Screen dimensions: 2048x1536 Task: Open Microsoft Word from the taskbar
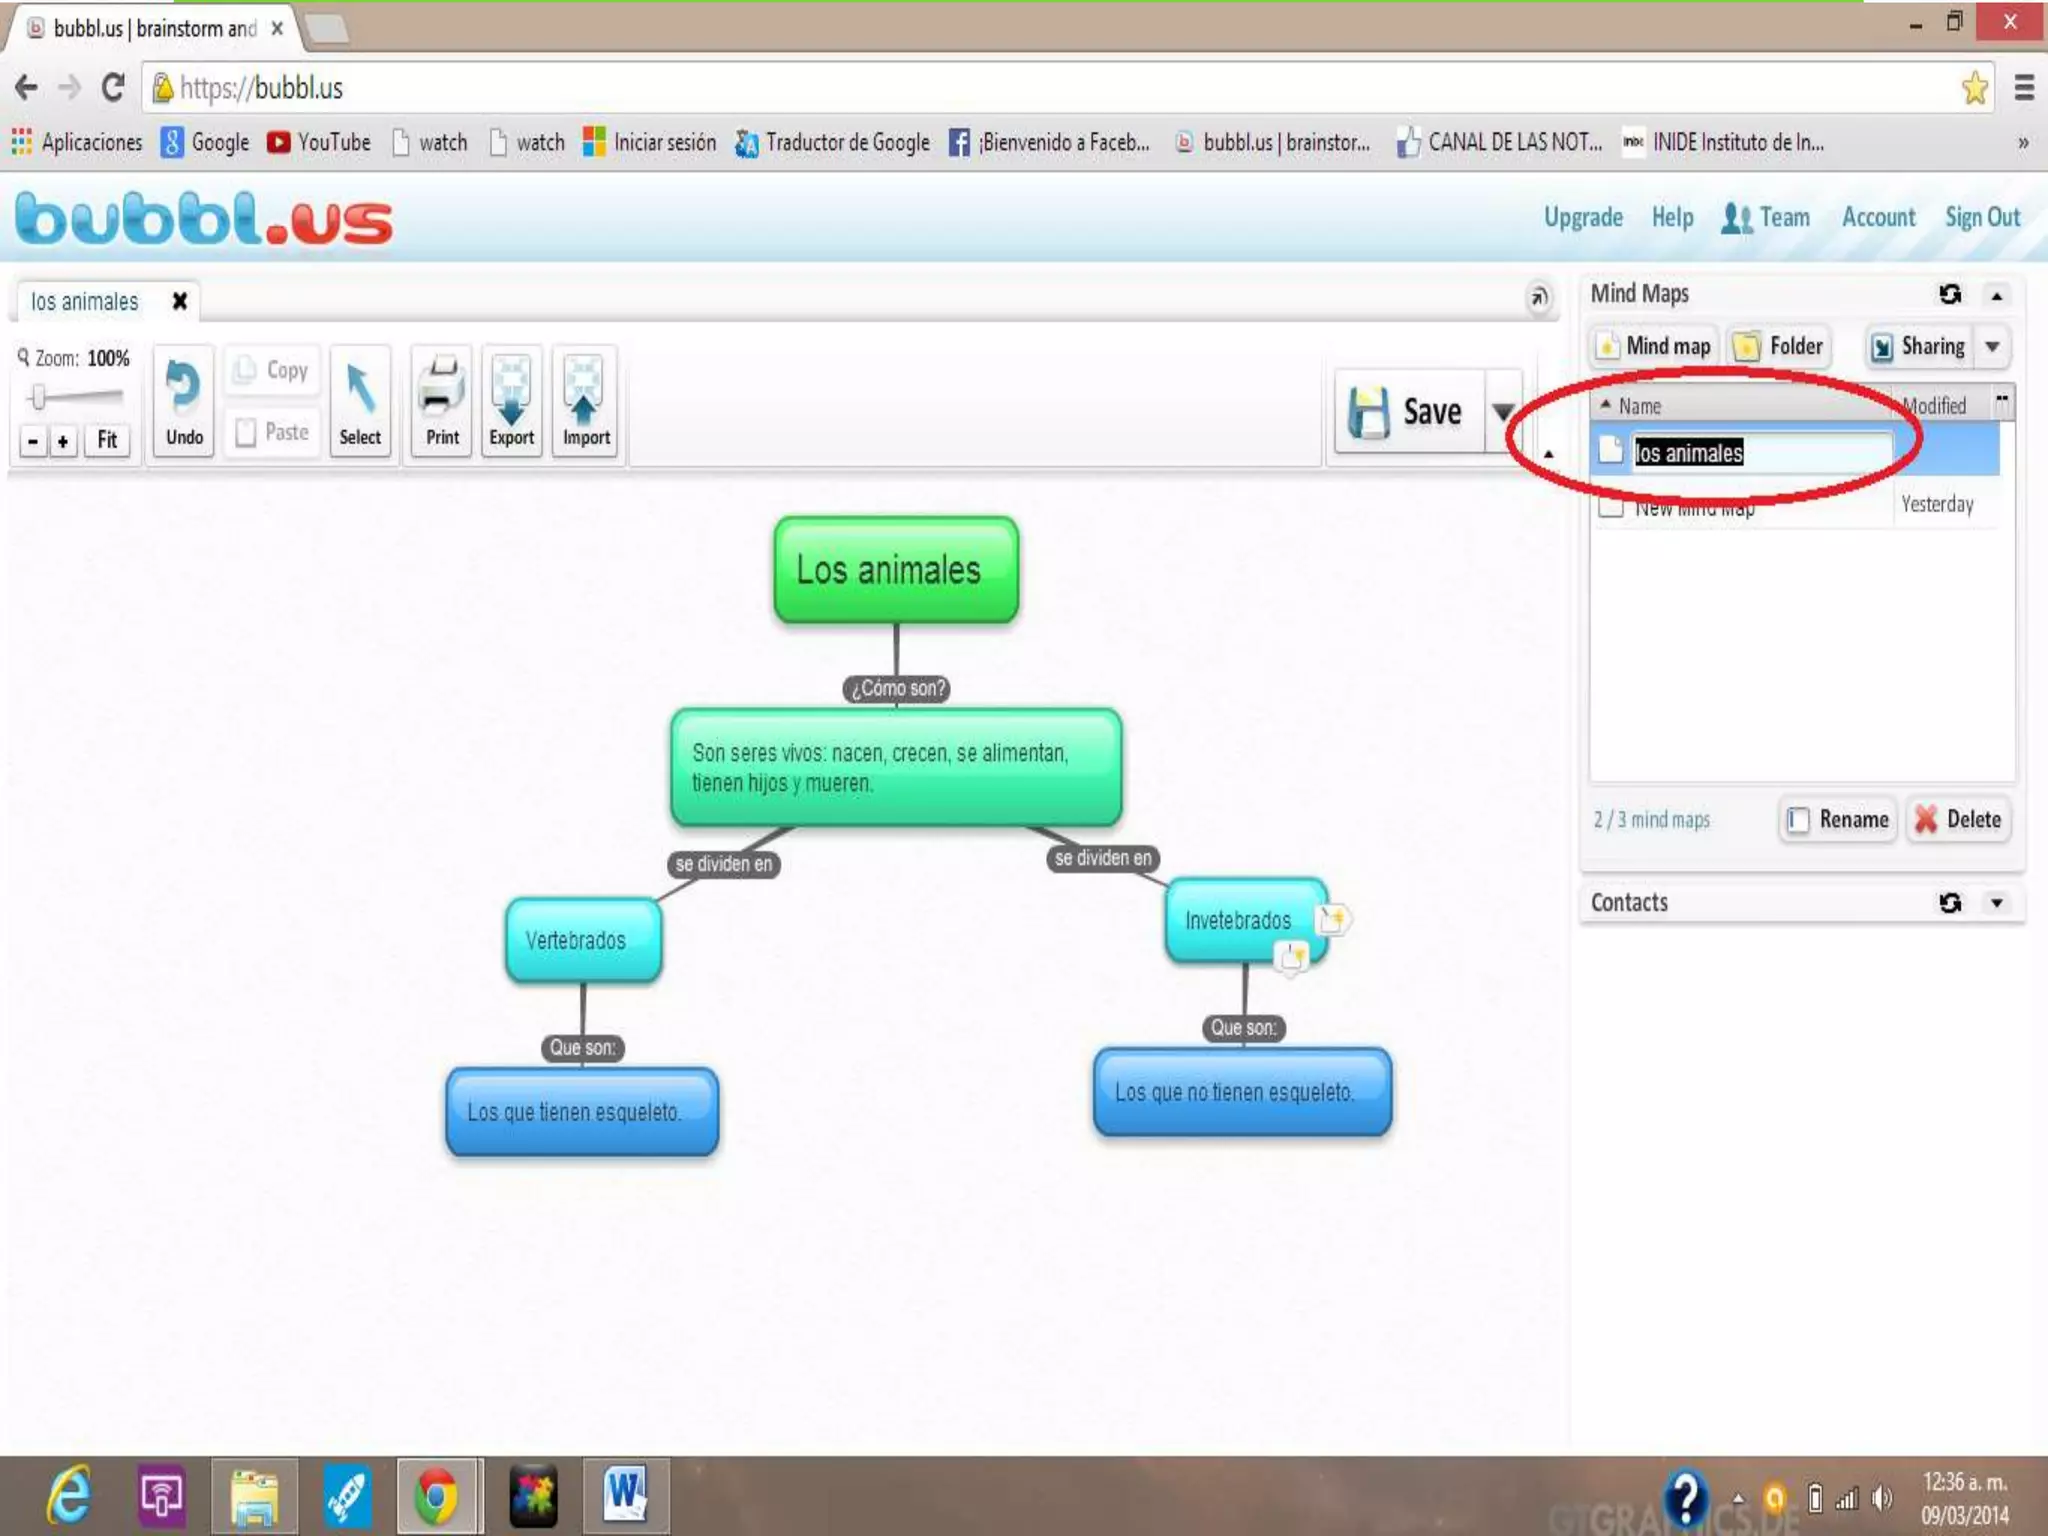pyautogui.click(x=626, y=1496)
